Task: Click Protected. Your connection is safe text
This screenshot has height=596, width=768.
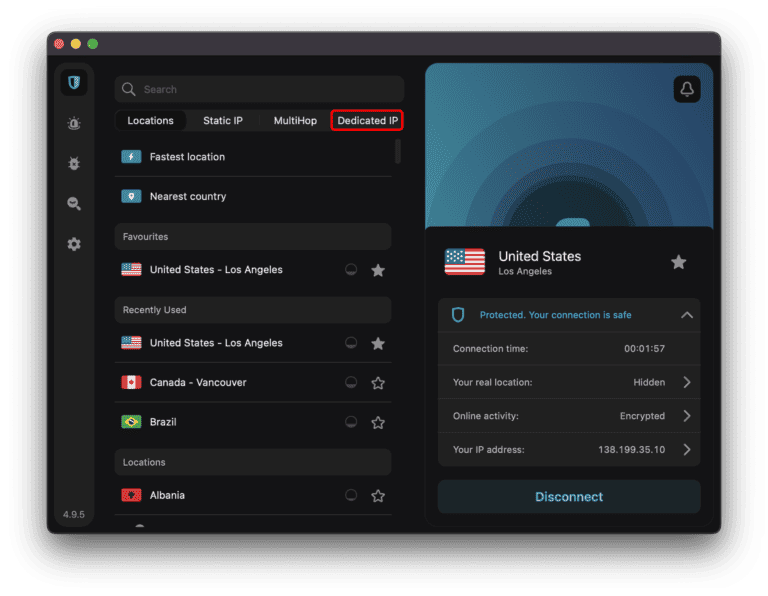Action: point(555,315)
